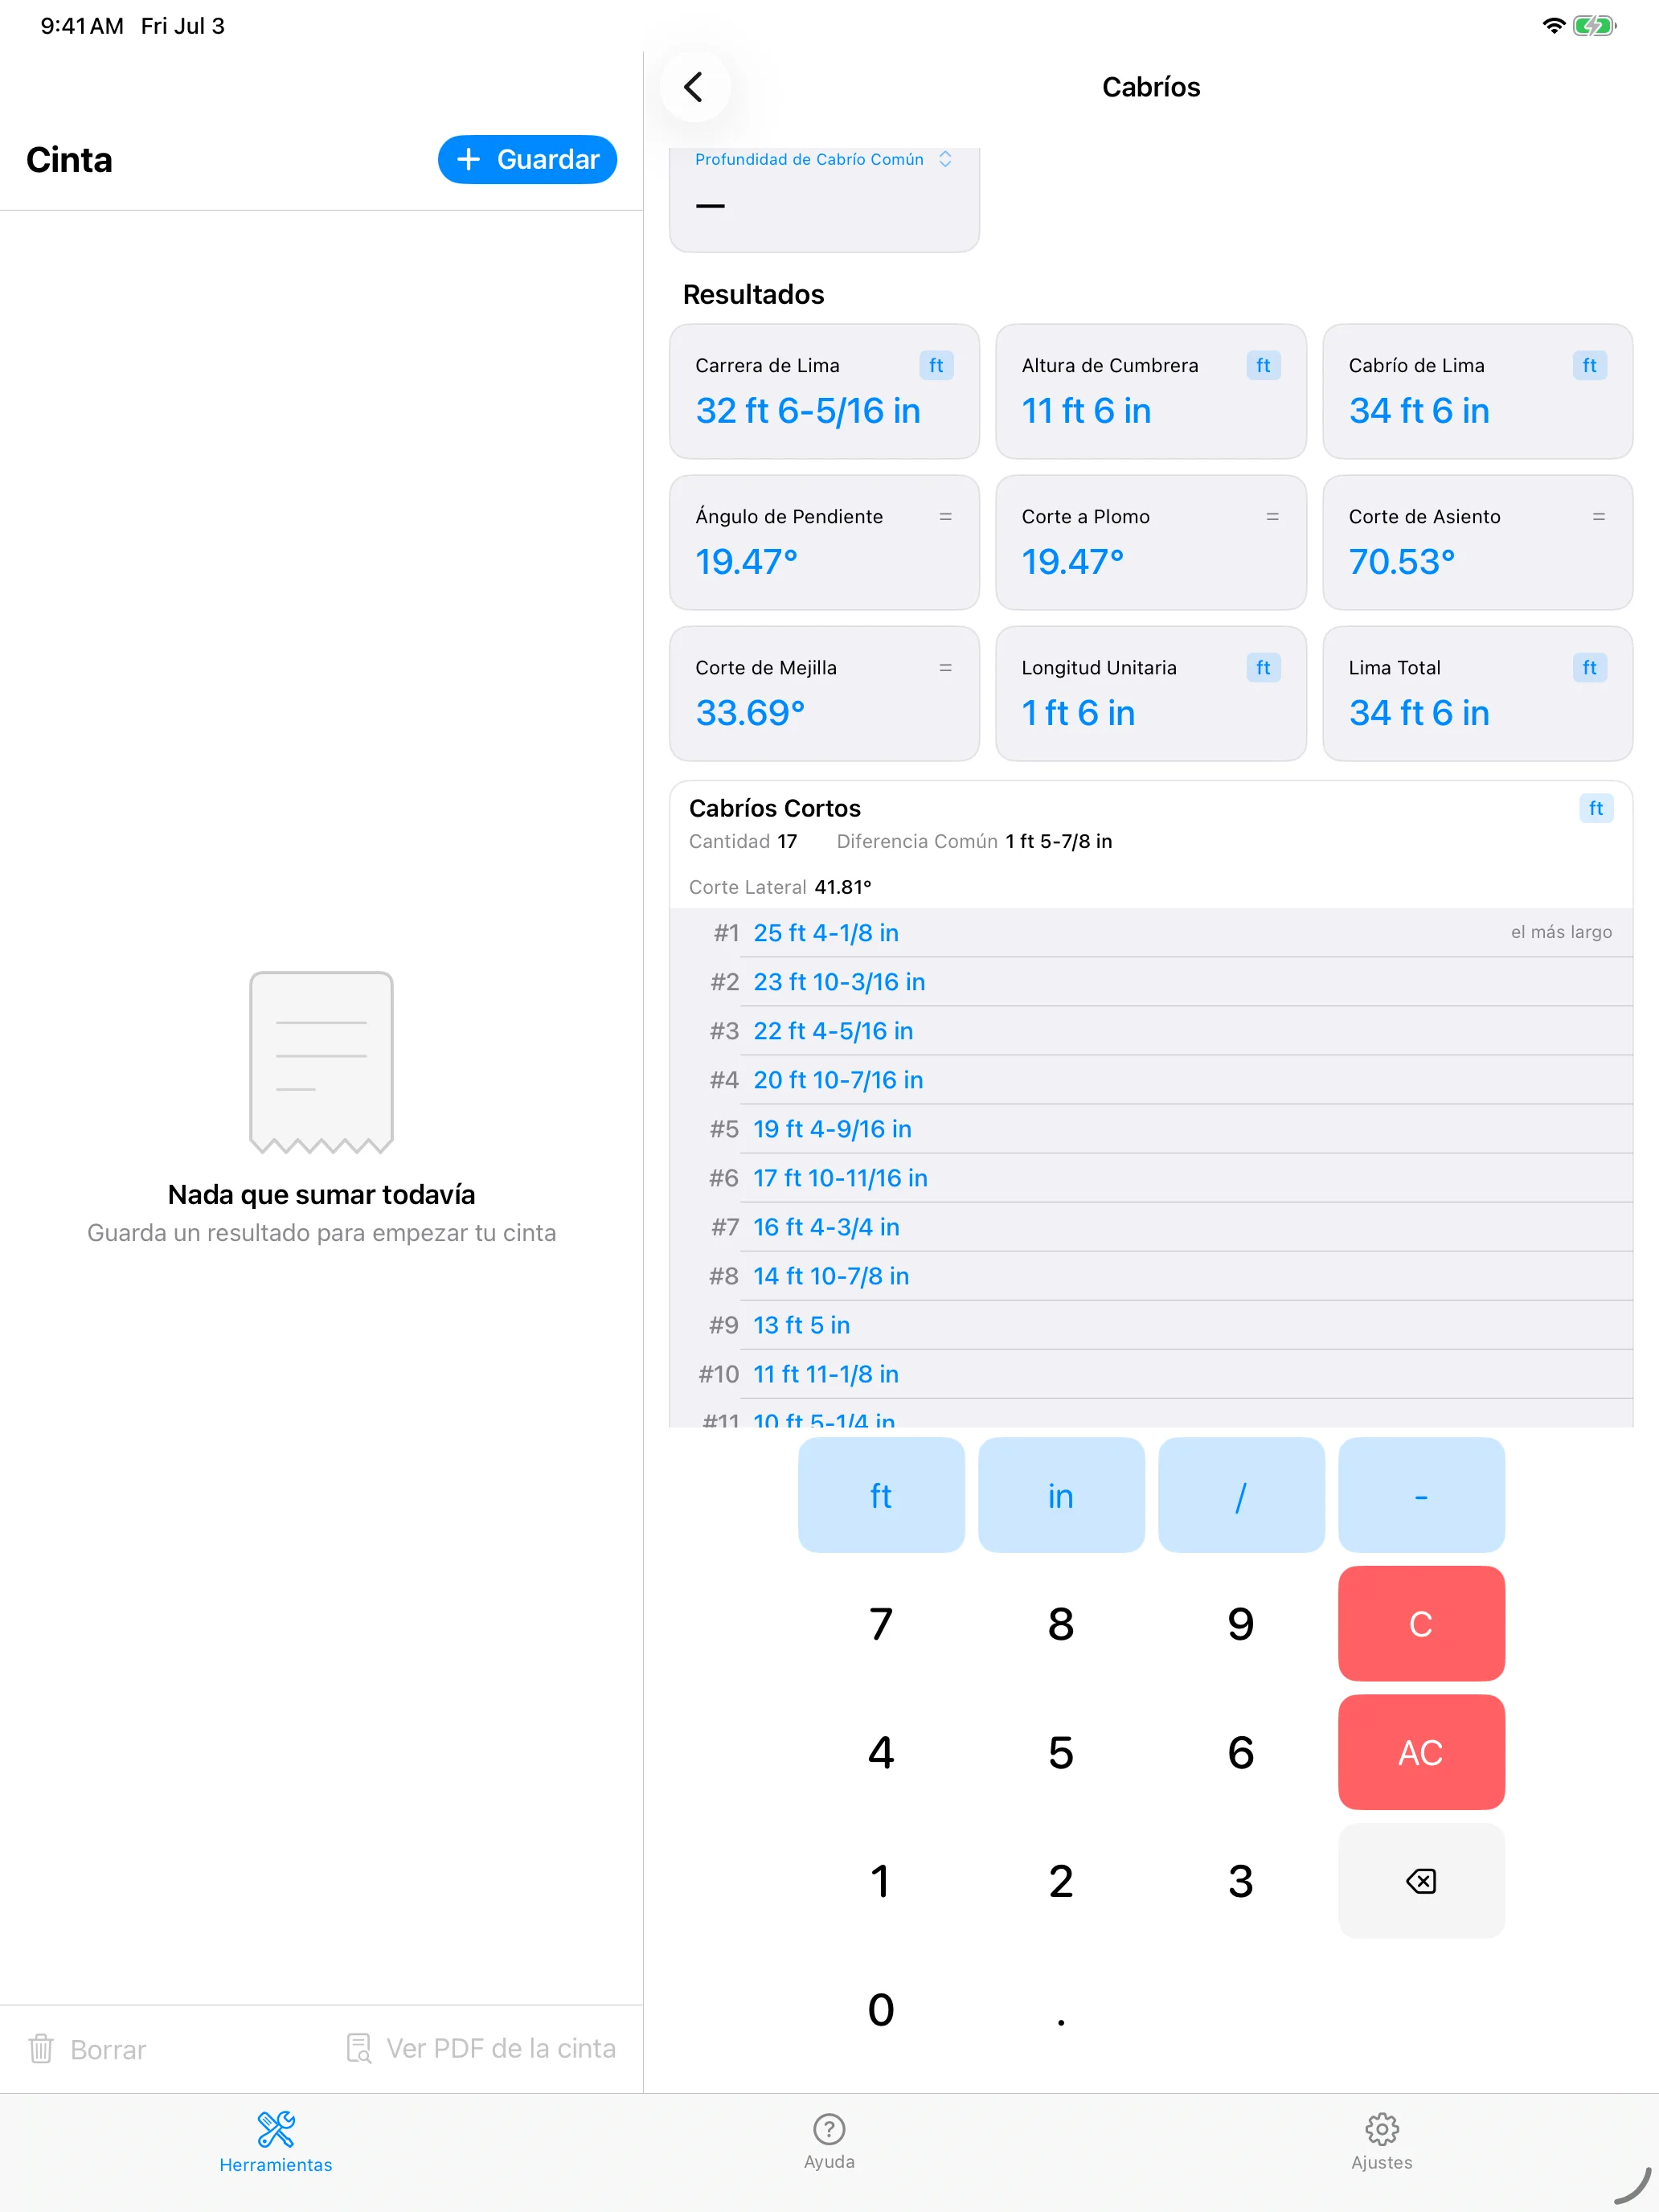This screenshot has height=2212, width=1659.
Task: Go back using the chevron arrow
Action: click(694, 87)
